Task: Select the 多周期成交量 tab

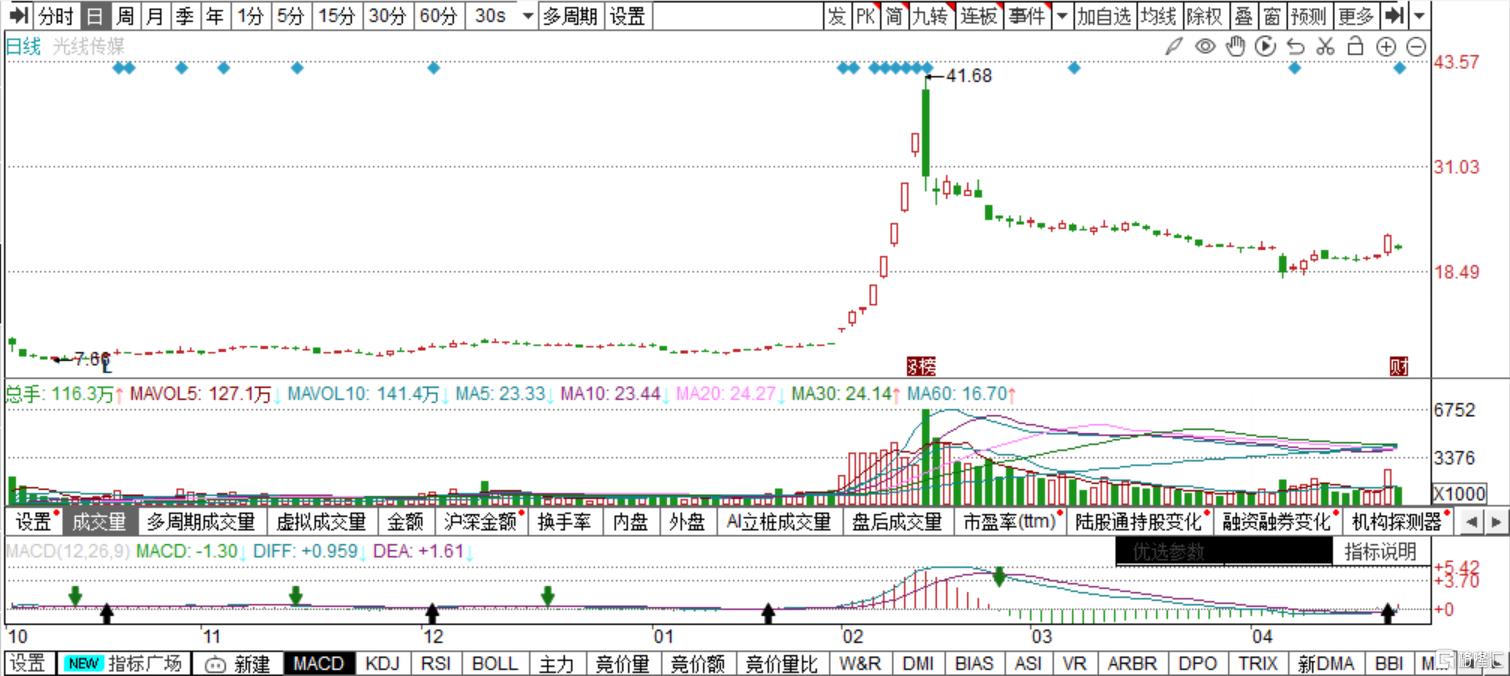Action: (201, 521)
